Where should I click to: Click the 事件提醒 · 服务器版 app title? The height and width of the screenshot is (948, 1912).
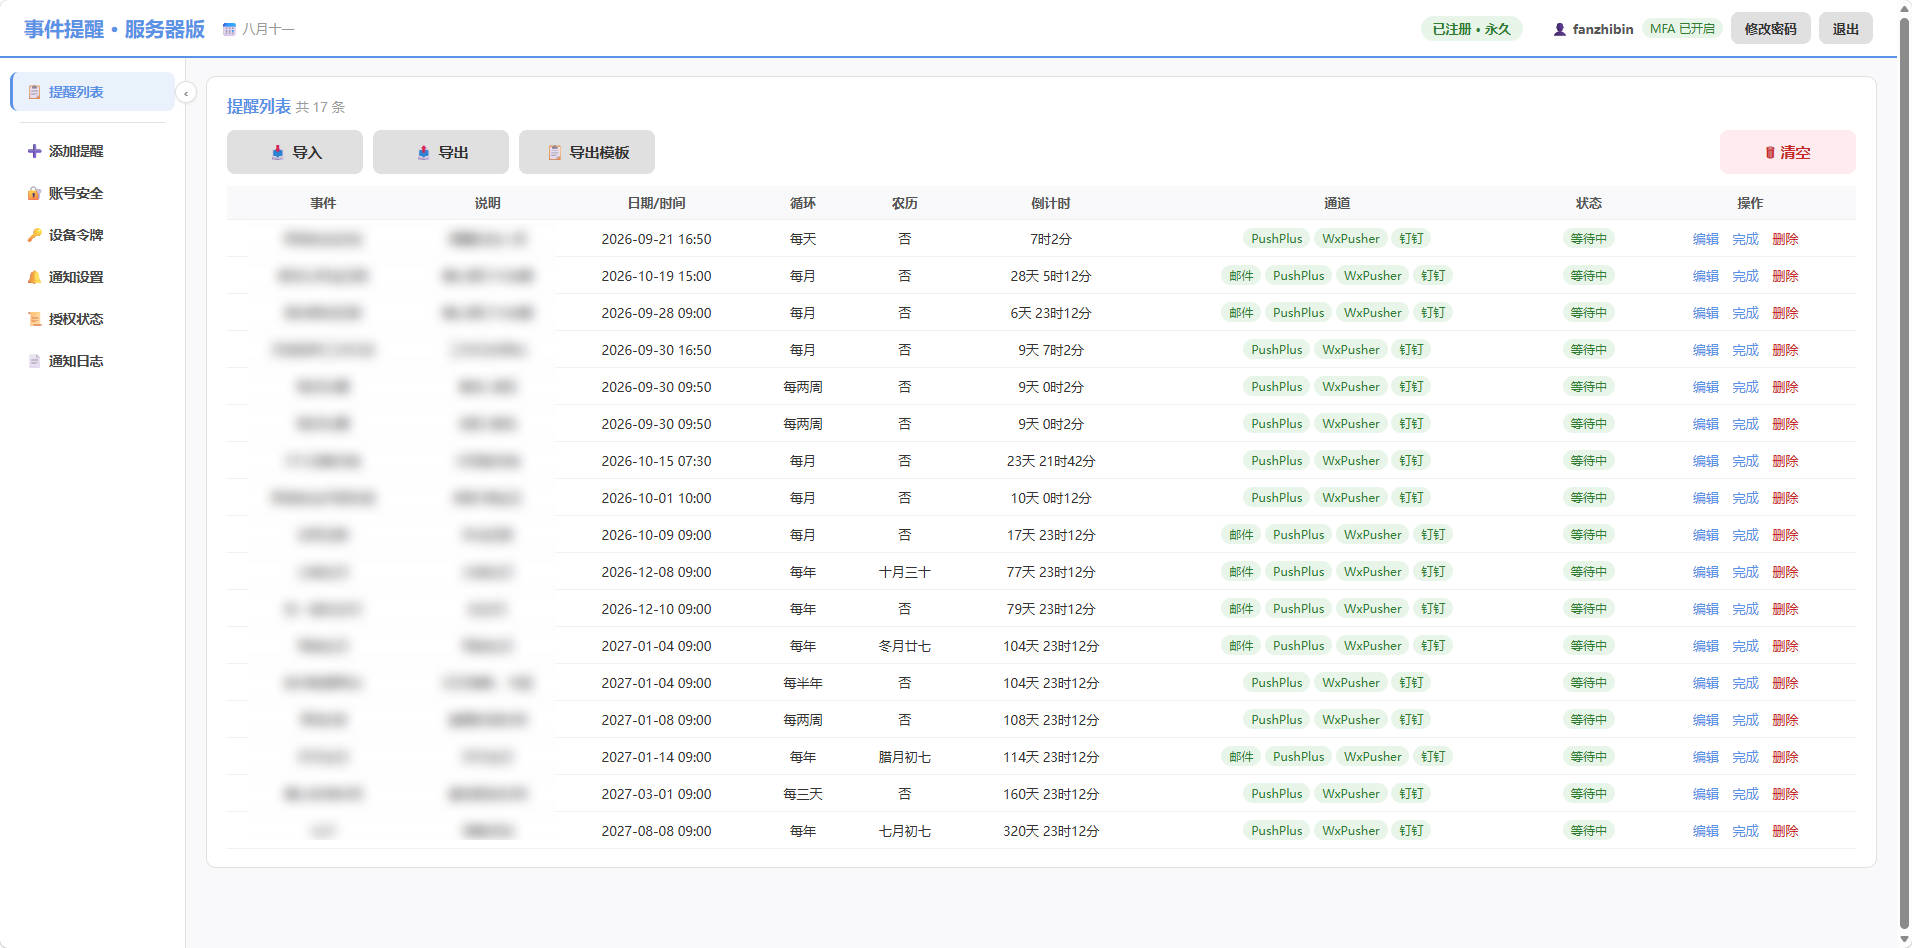pos(114,29)
